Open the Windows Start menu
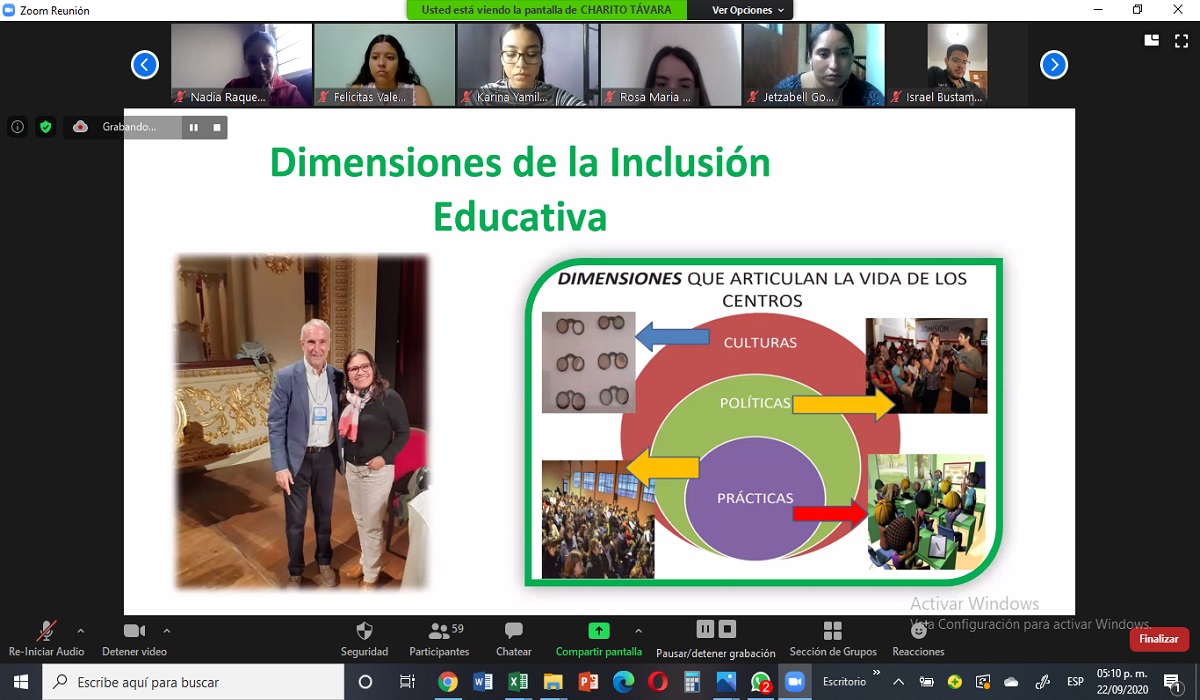 pos(21,682)
